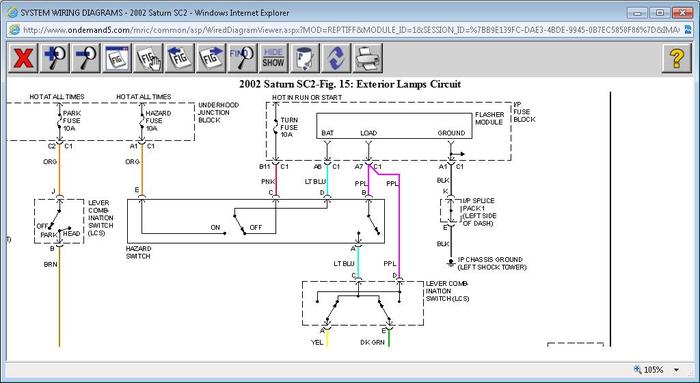Click the Internet Explorer icon in title bar
Image resolution: width=700 pixels, height=383 pixels.
[13, 12]
